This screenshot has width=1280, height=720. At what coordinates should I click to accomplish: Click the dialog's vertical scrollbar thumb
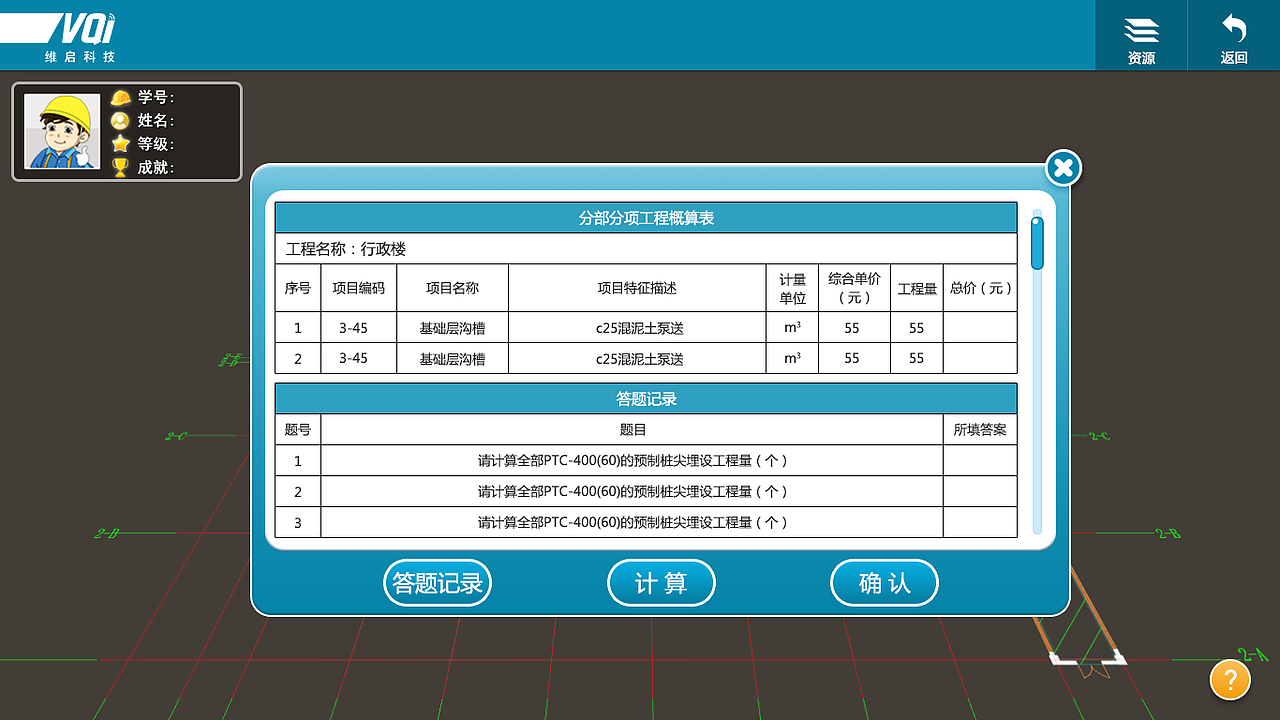(x=1037, y=243)
